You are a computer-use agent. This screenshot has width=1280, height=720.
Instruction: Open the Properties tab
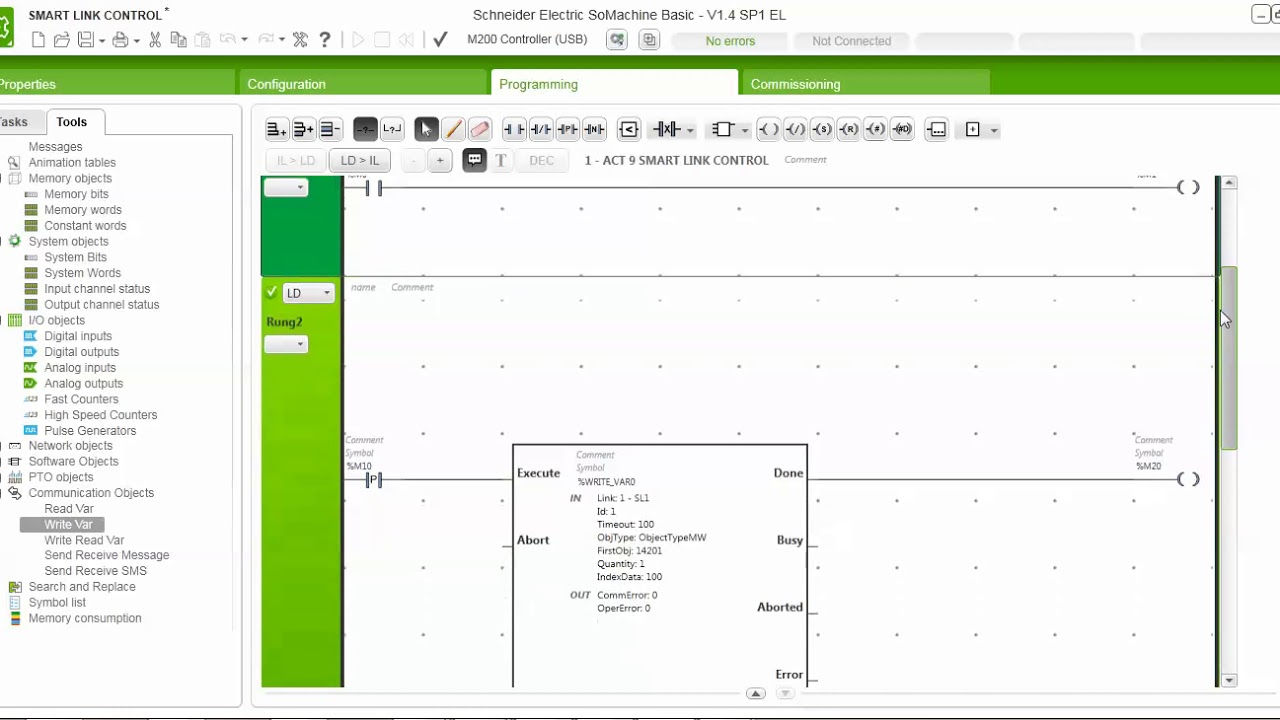coord(117,83)
